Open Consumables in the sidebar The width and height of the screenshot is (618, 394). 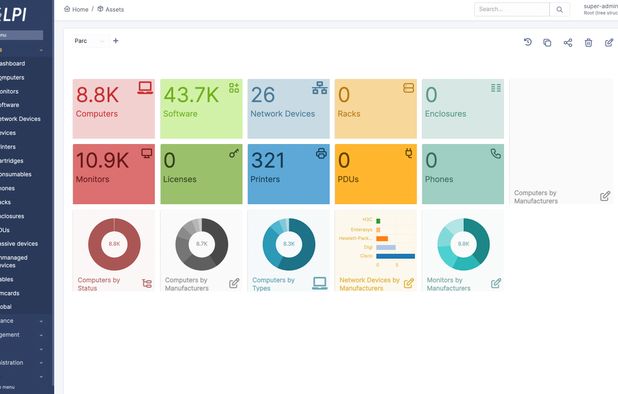click(16, 175)
